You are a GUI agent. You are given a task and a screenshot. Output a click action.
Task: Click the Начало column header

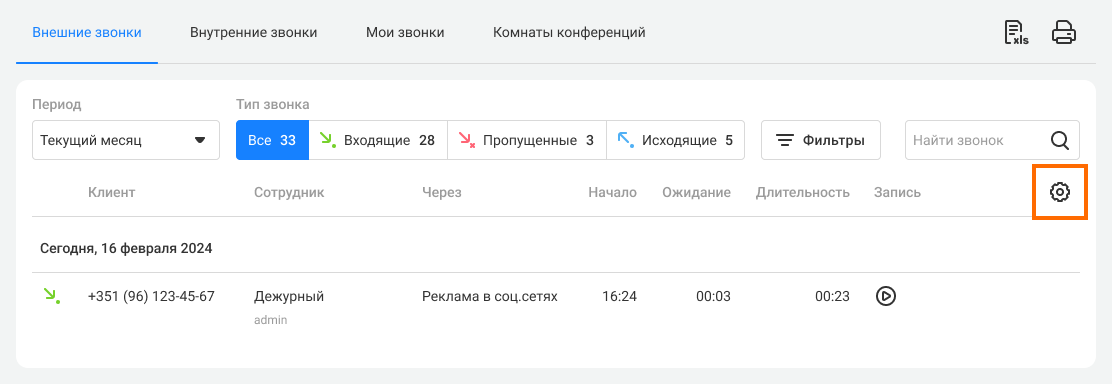click(612, 192)
